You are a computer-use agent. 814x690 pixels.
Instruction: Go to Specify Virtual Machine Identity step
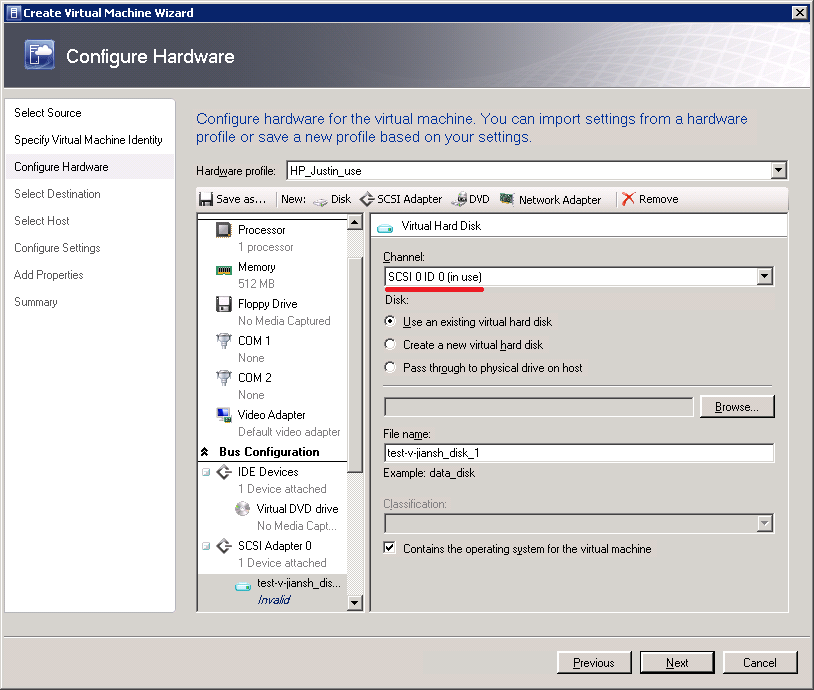88,140
